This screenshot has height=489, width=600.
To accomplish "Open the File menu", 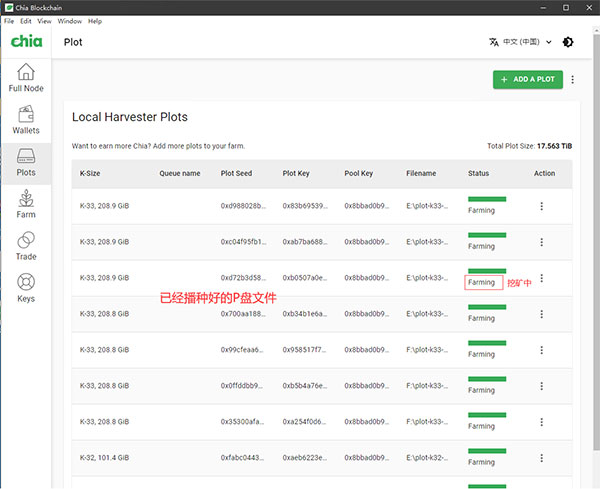I will coord(9,21).
